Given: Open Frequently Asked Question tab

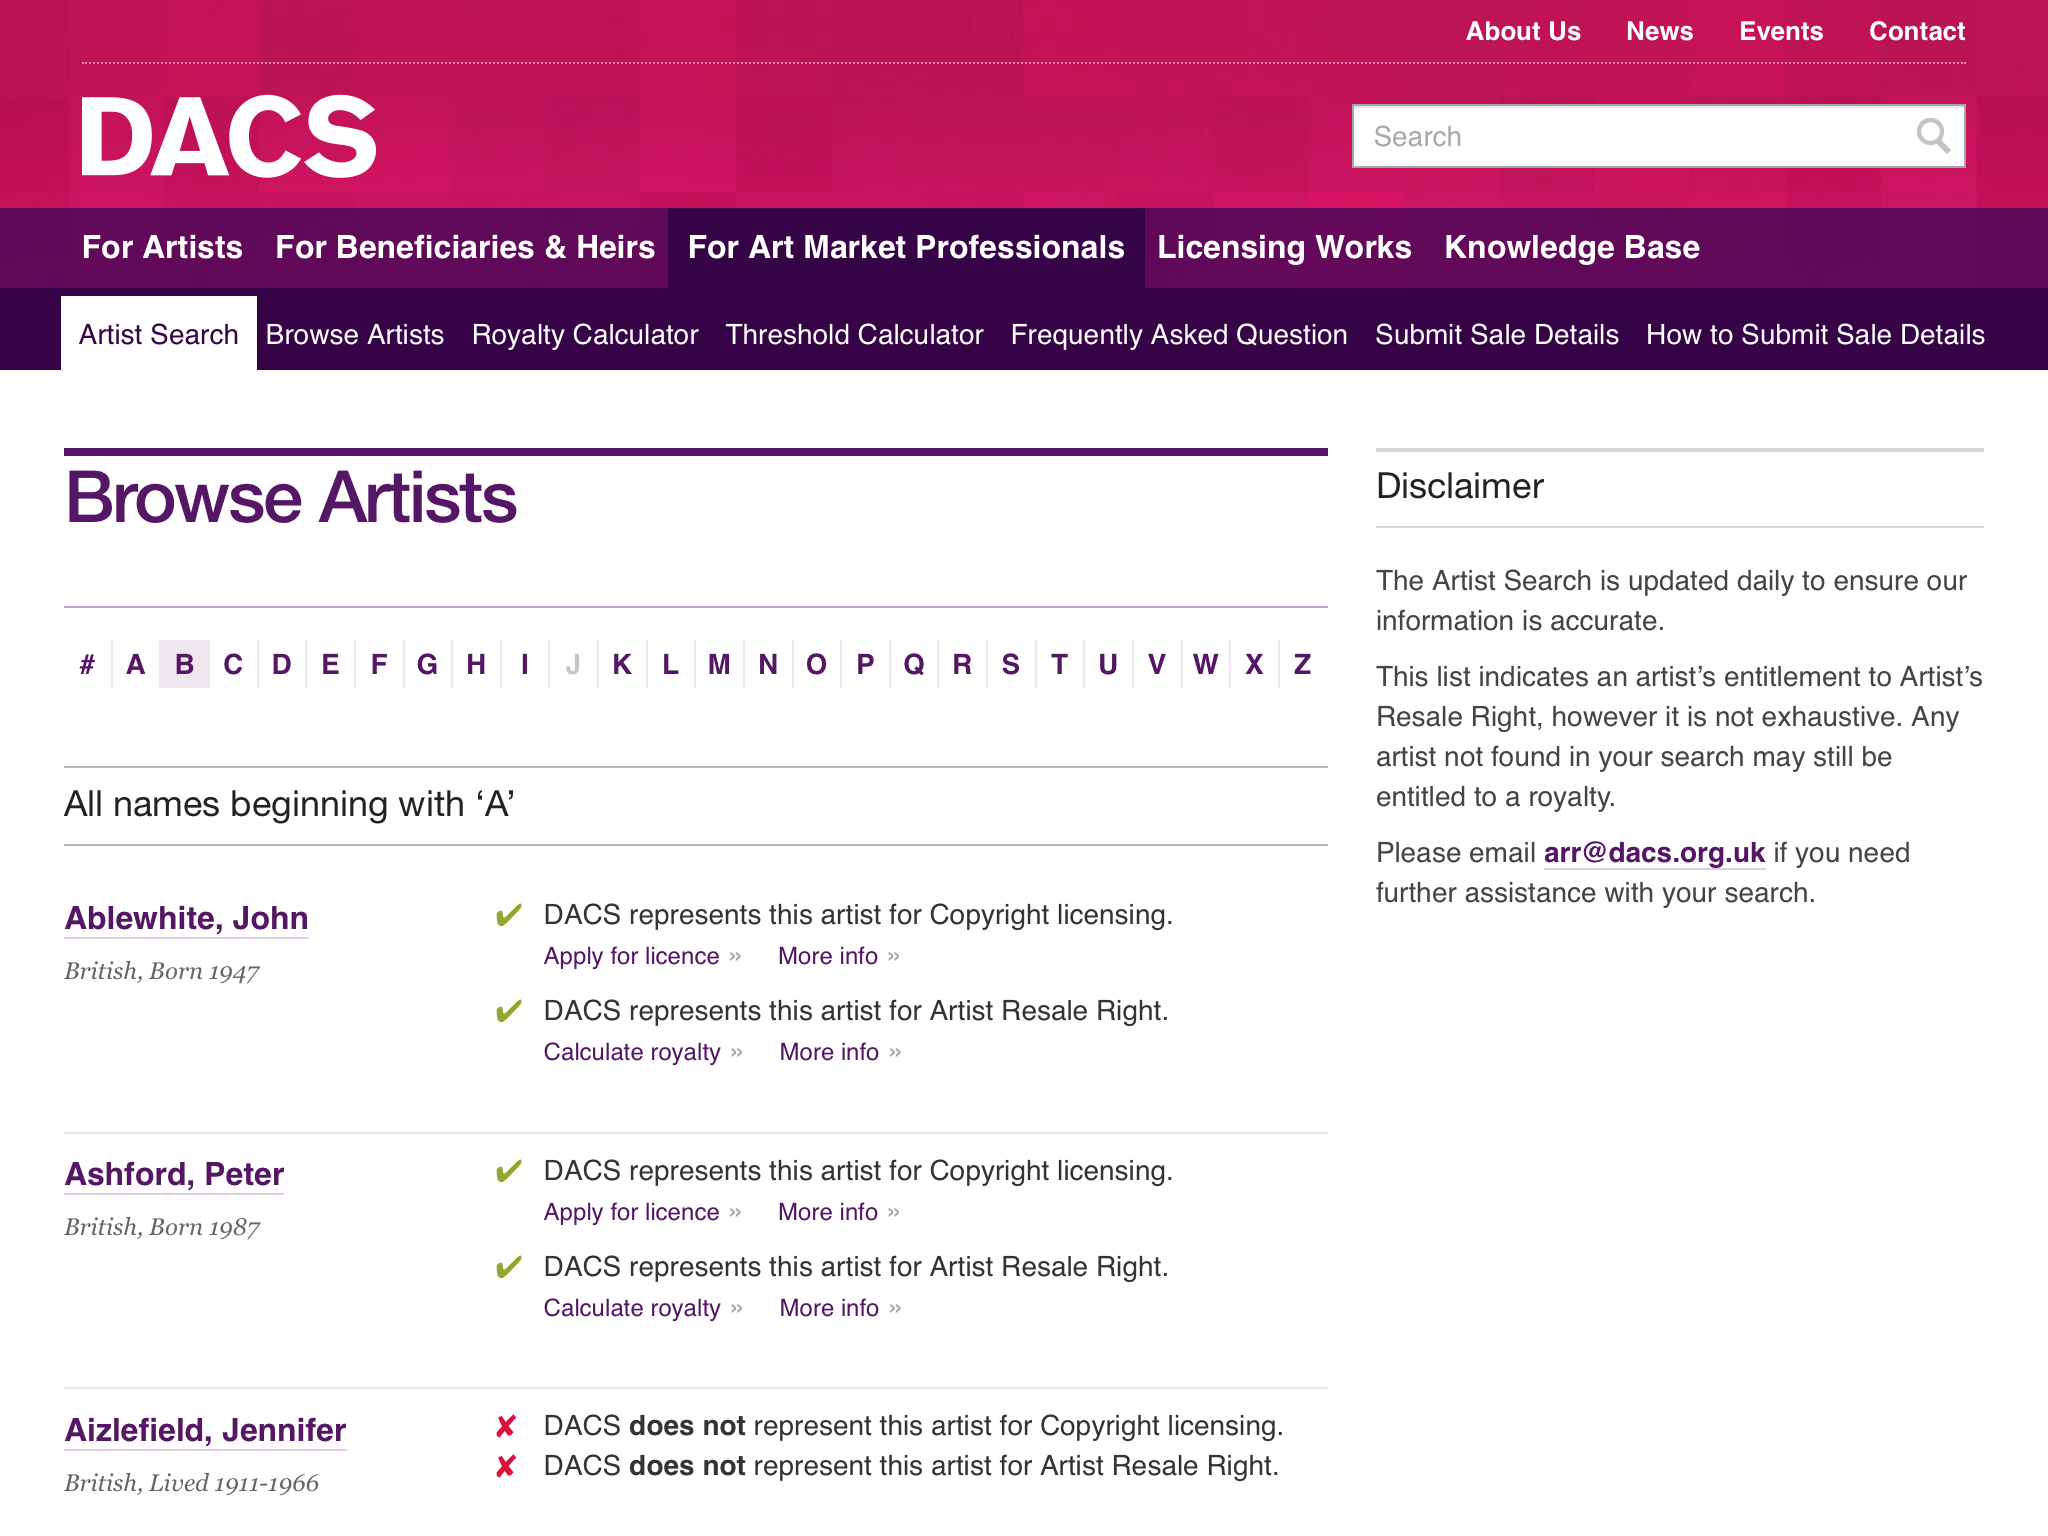Looking at the screenshot, I should pyautogui.click(x=1179, y=334).
